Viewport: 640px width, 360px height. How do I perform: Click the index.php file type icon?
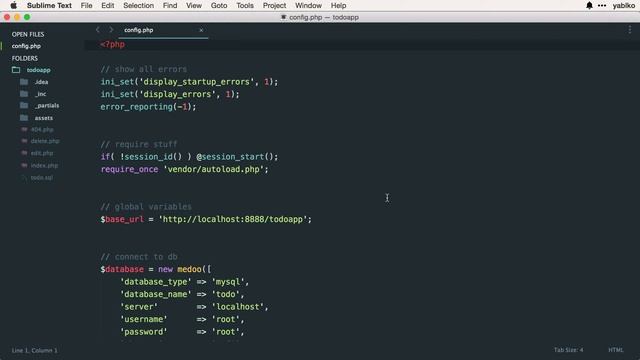(x=24, y=165)
